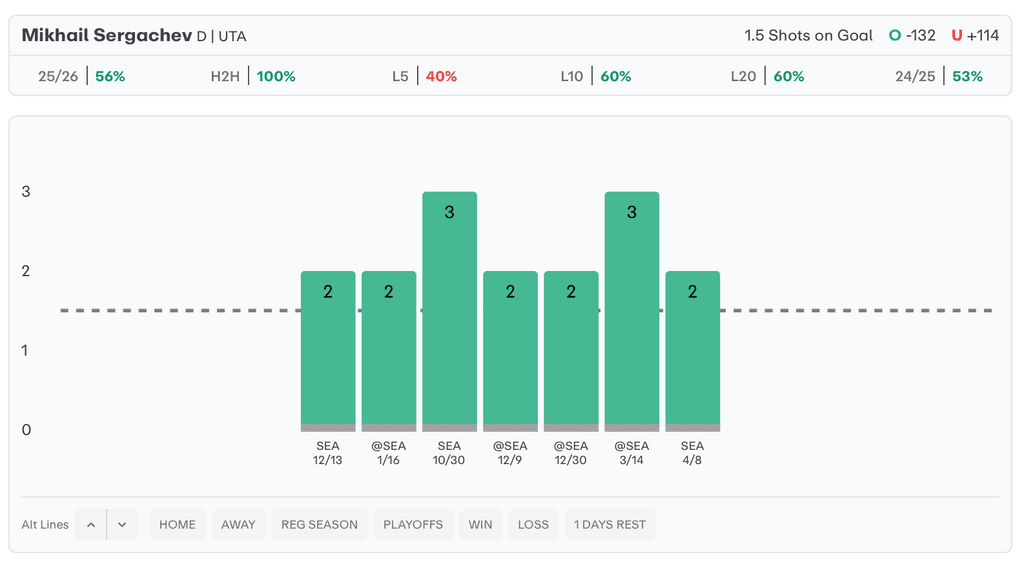Filter games by WIN
Screen dimensions: 1024x564
[x=480, y=525]
